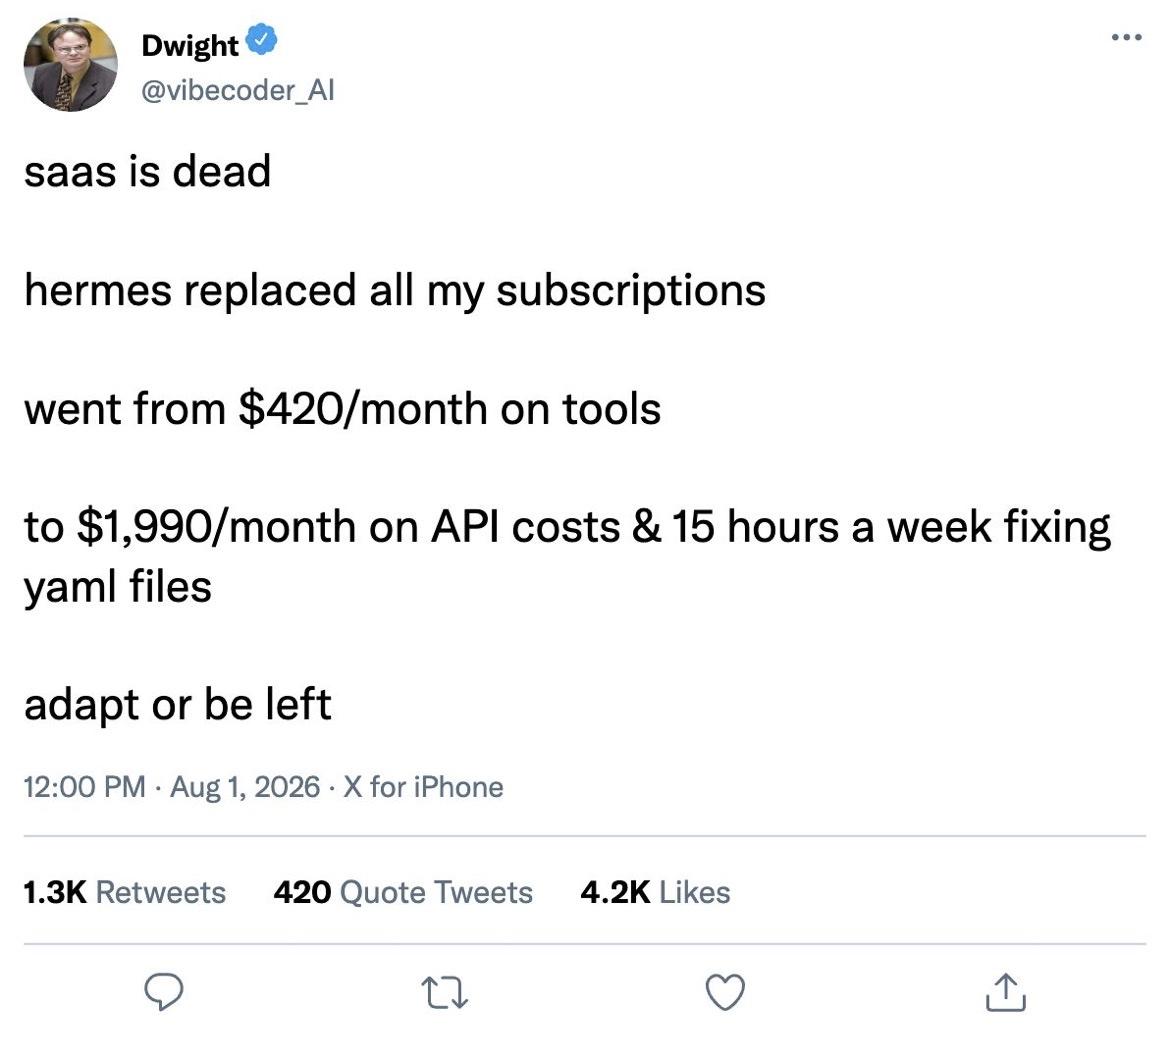Click the 12:00 PM timestamp
This screenshot has width=1170, height=1051.
pos(84,787)
